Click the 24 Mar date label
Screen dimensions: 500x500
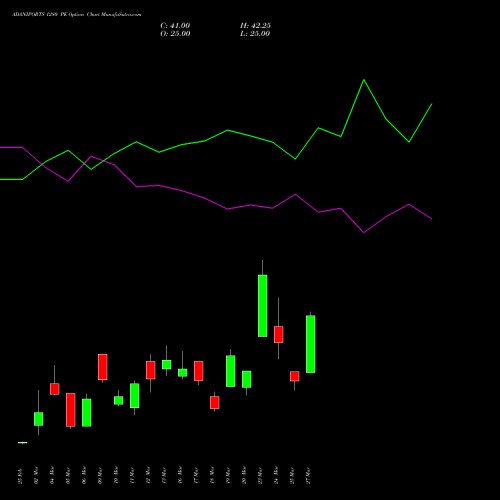(x=276, y=475)
